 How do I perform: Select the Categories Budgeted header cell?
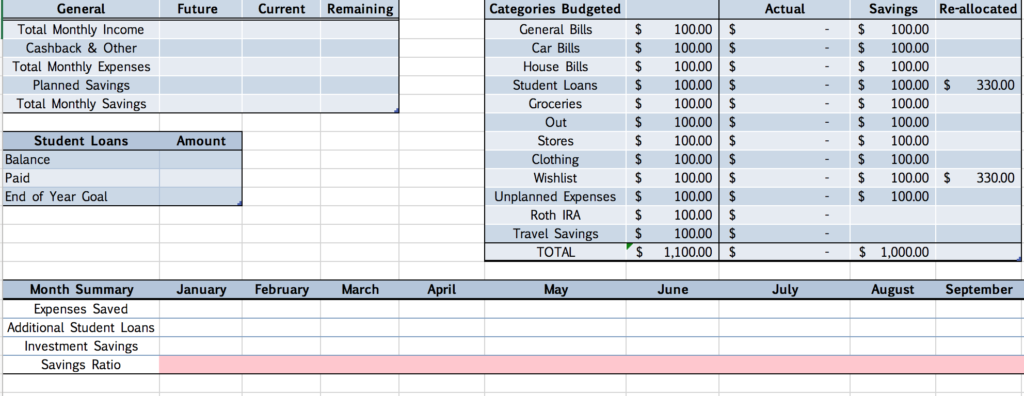click(555, 9)
